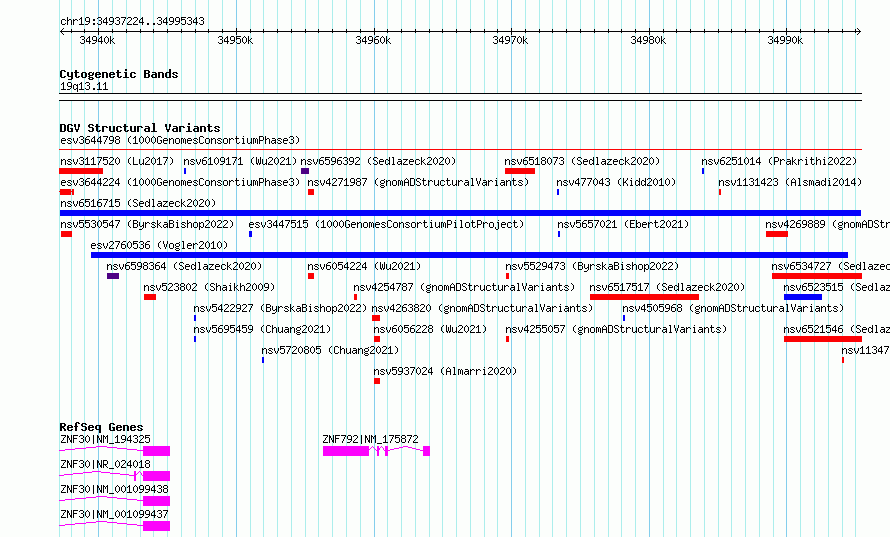Viewport: 890px width, 537px height.
Task: Select the purple glyph under nsv6596392
Action: coord(305,171)
